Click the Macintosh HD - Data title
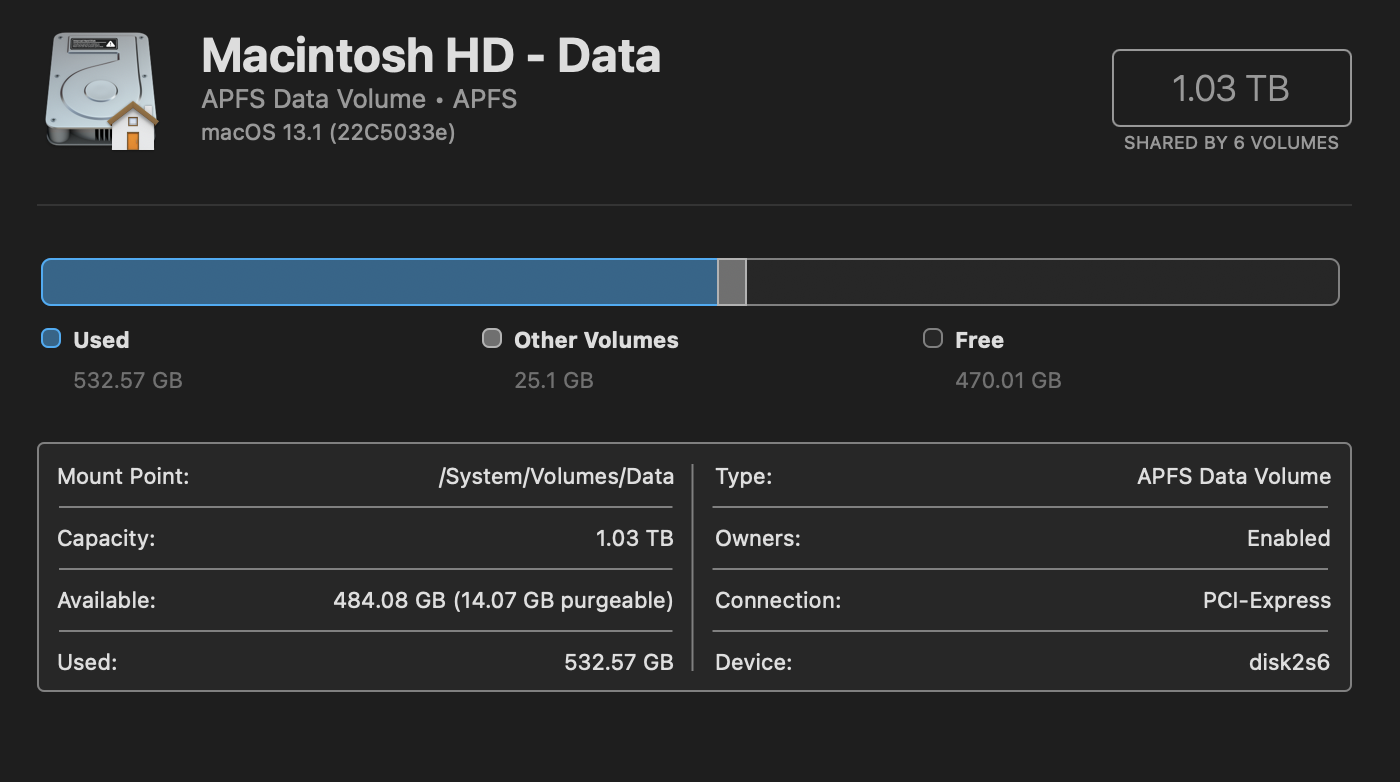The image size is (1400, 782). tap(431, 55)
